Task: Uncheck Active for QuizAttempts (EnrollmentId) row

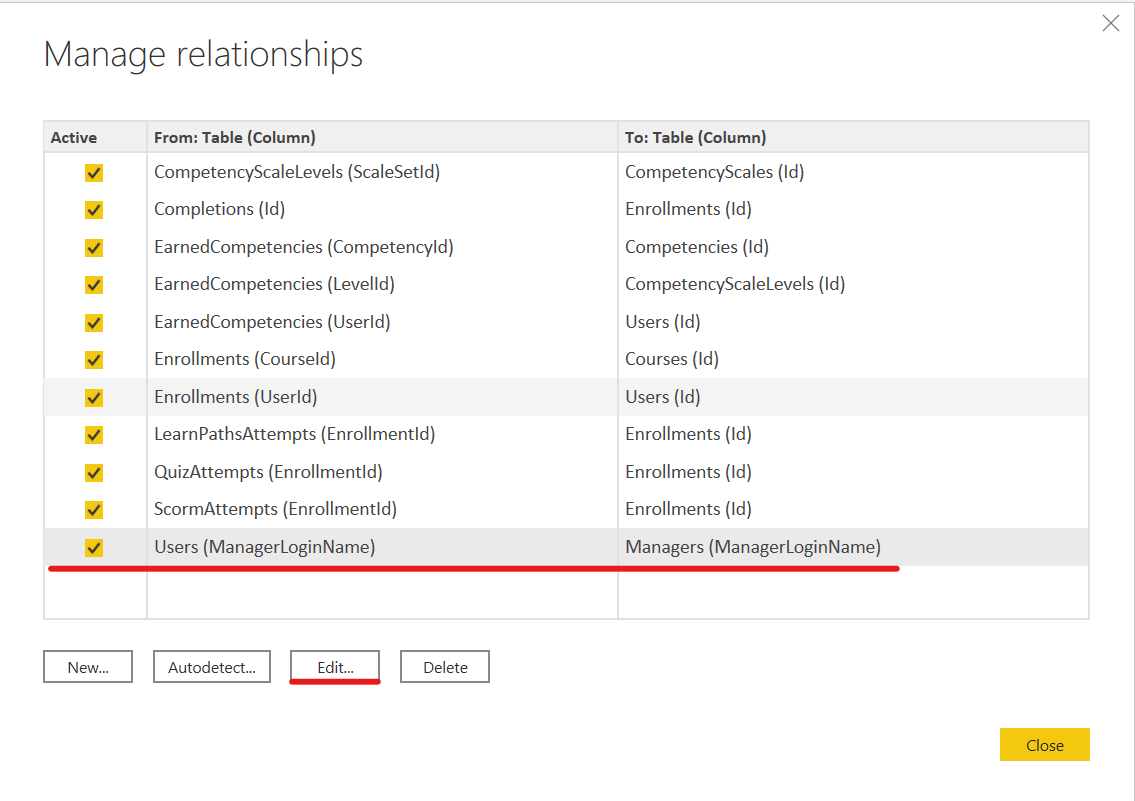Action: coord(94,472)
